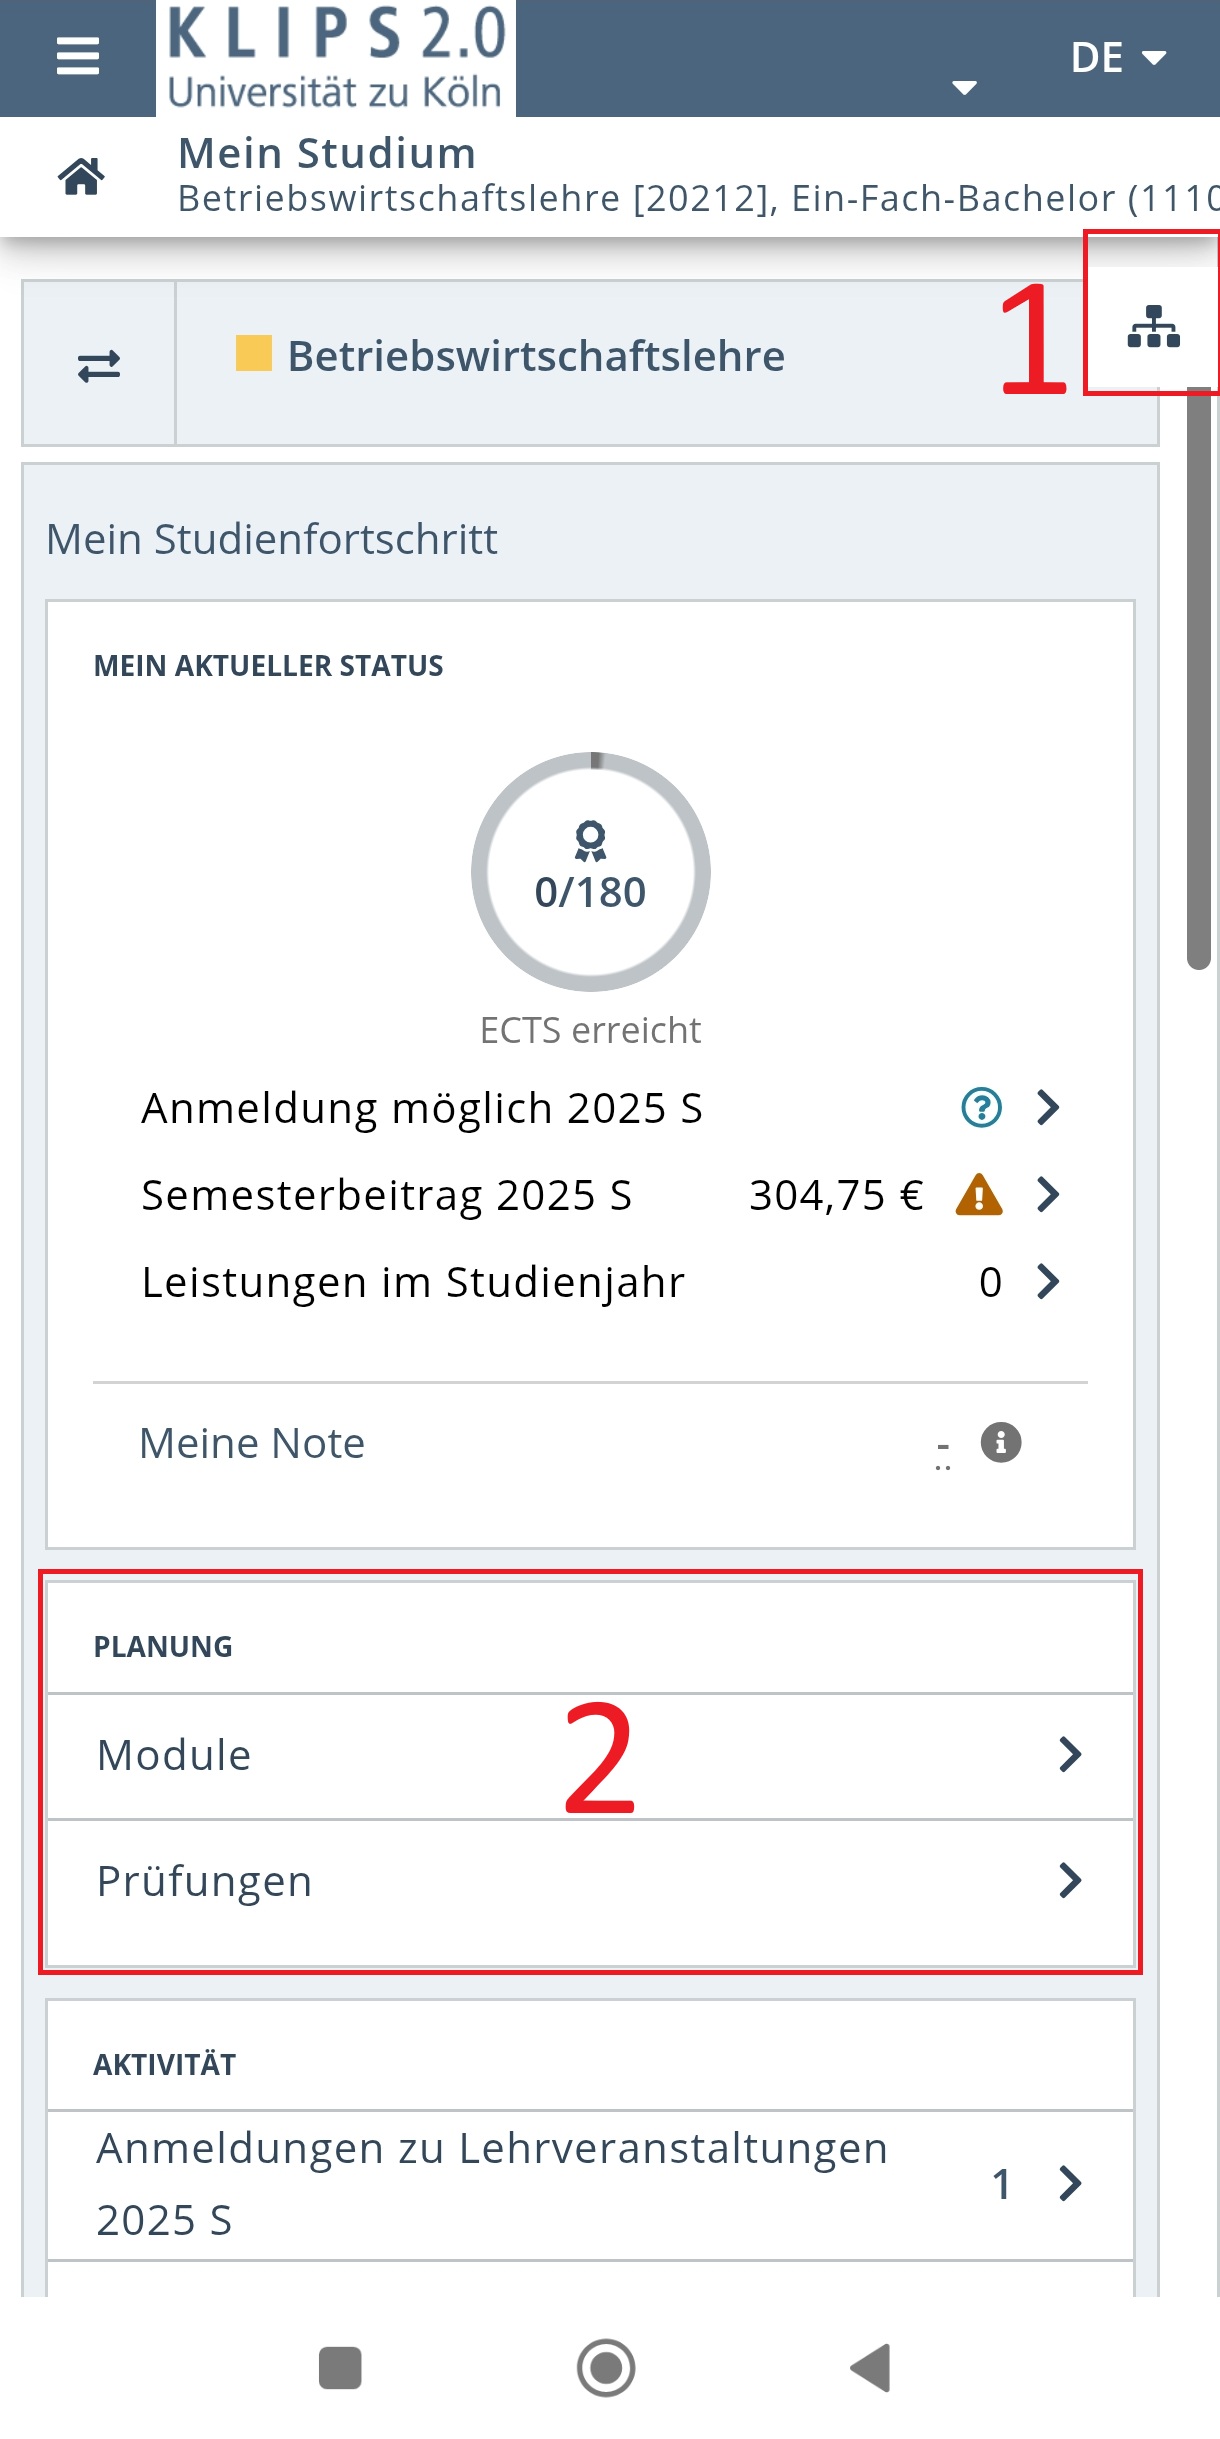Go to the home page icon

click(x=81, y=176)
